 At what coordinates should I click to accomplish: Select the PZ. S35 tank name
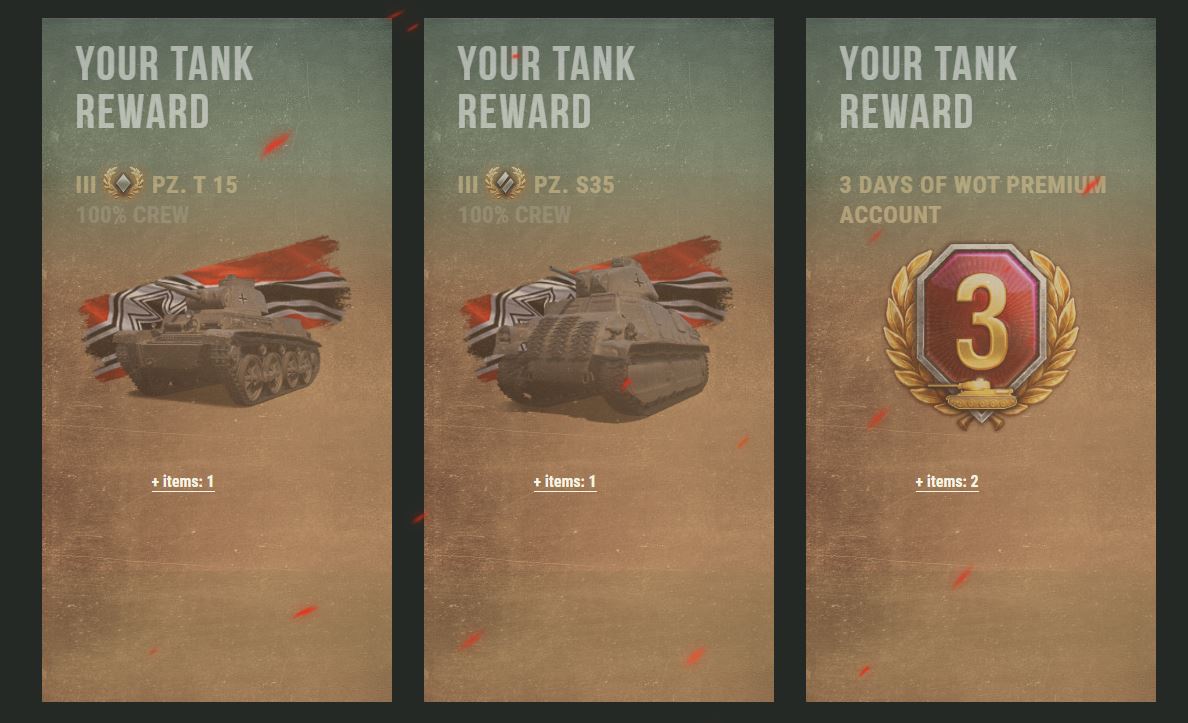574,185
